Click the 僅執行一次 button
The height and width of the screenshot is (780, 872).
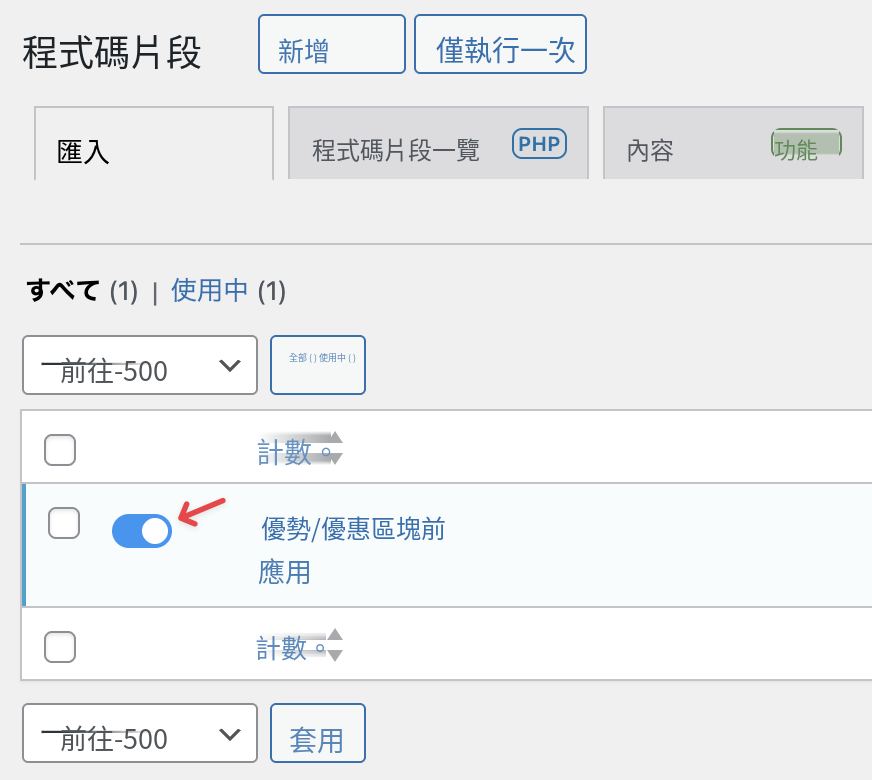(x=501, y=44)
